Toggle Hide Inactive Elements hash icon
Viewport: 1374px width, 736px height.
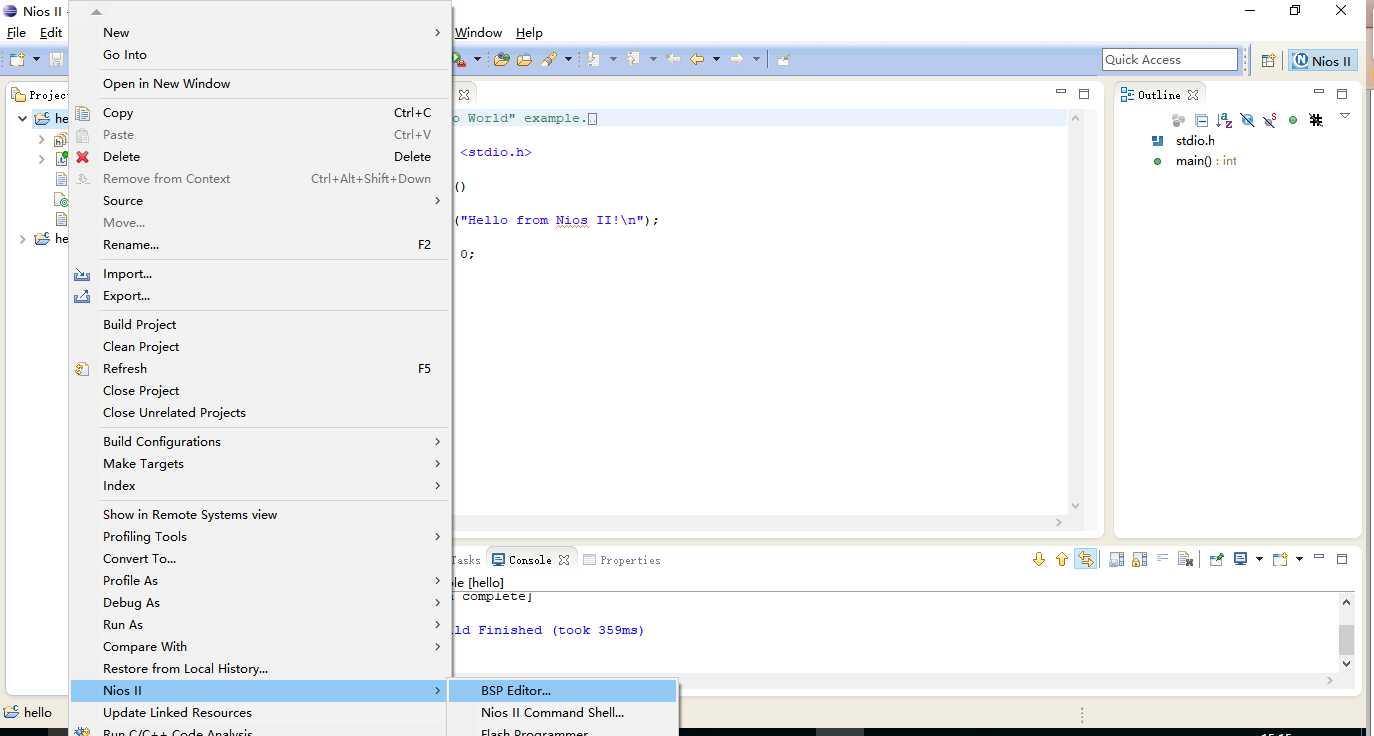click(x=1316, y=120)
